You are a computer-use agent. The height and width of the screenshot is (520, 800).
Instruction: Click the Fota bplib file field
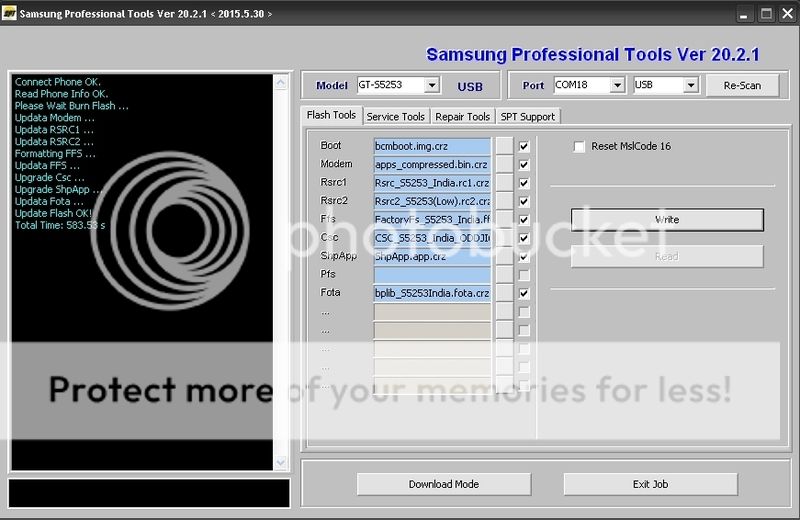pyautogui.click(x=432, y=293)
